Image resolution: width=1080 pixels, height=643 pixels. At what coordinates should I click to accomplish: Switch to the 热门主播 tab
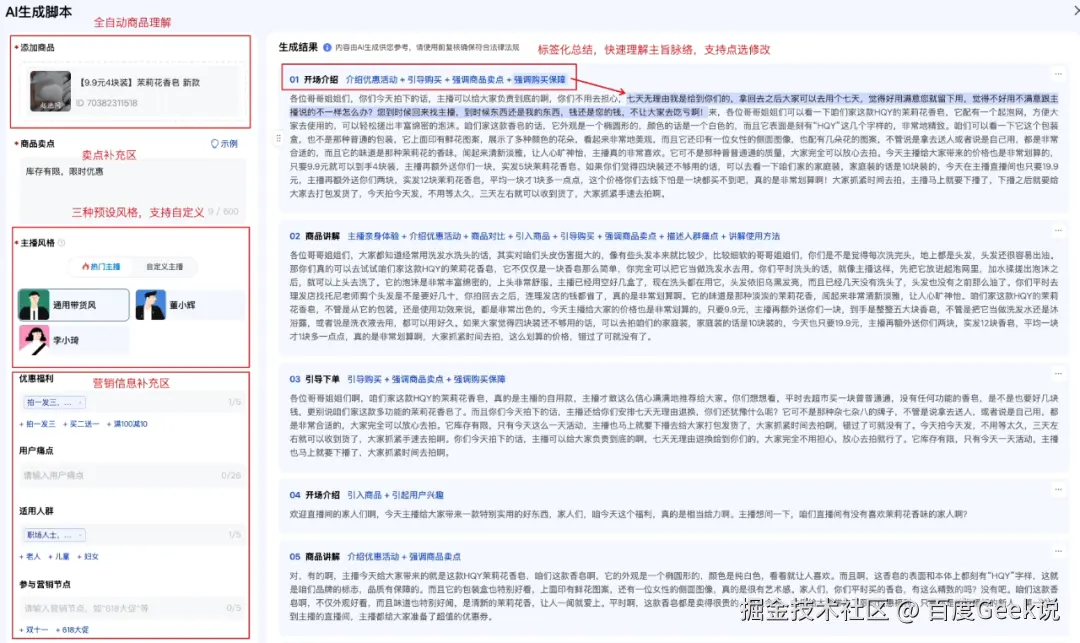coord(102,266)
